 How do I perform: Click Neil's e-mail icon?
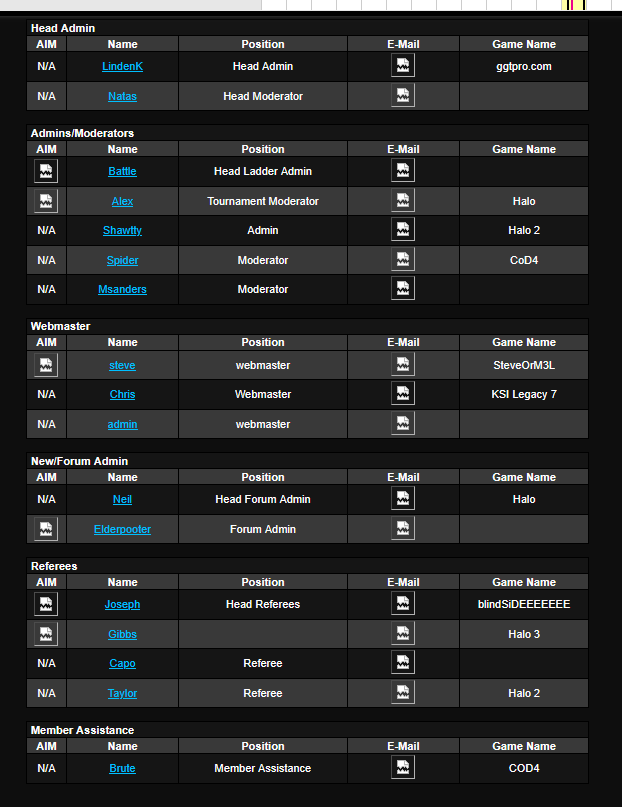click(403, 499)
